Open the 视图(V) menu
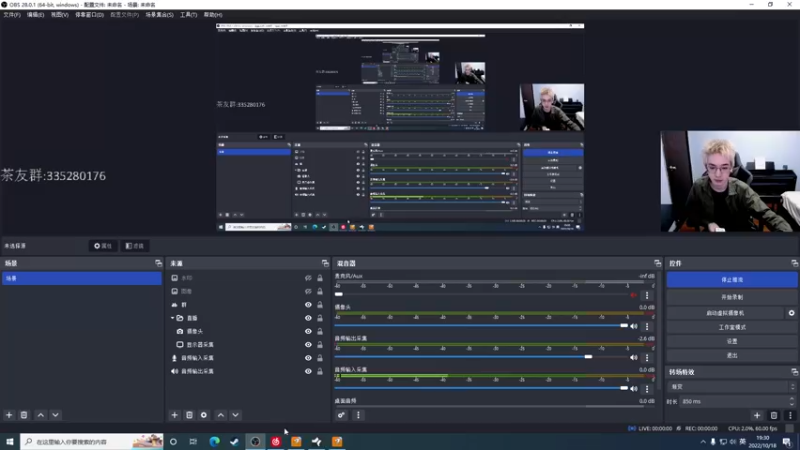 [59, 15]
